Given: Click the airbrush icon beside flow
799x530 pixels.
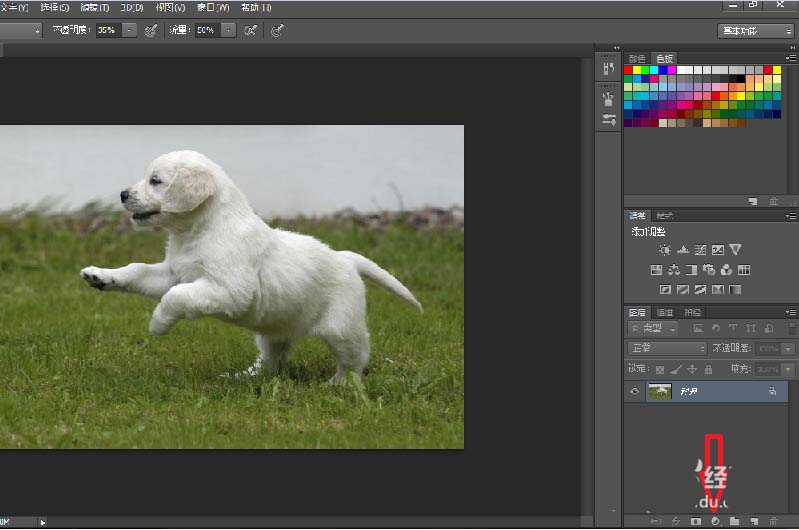Looking at the screenshot, I should click(x=251, y=30).
